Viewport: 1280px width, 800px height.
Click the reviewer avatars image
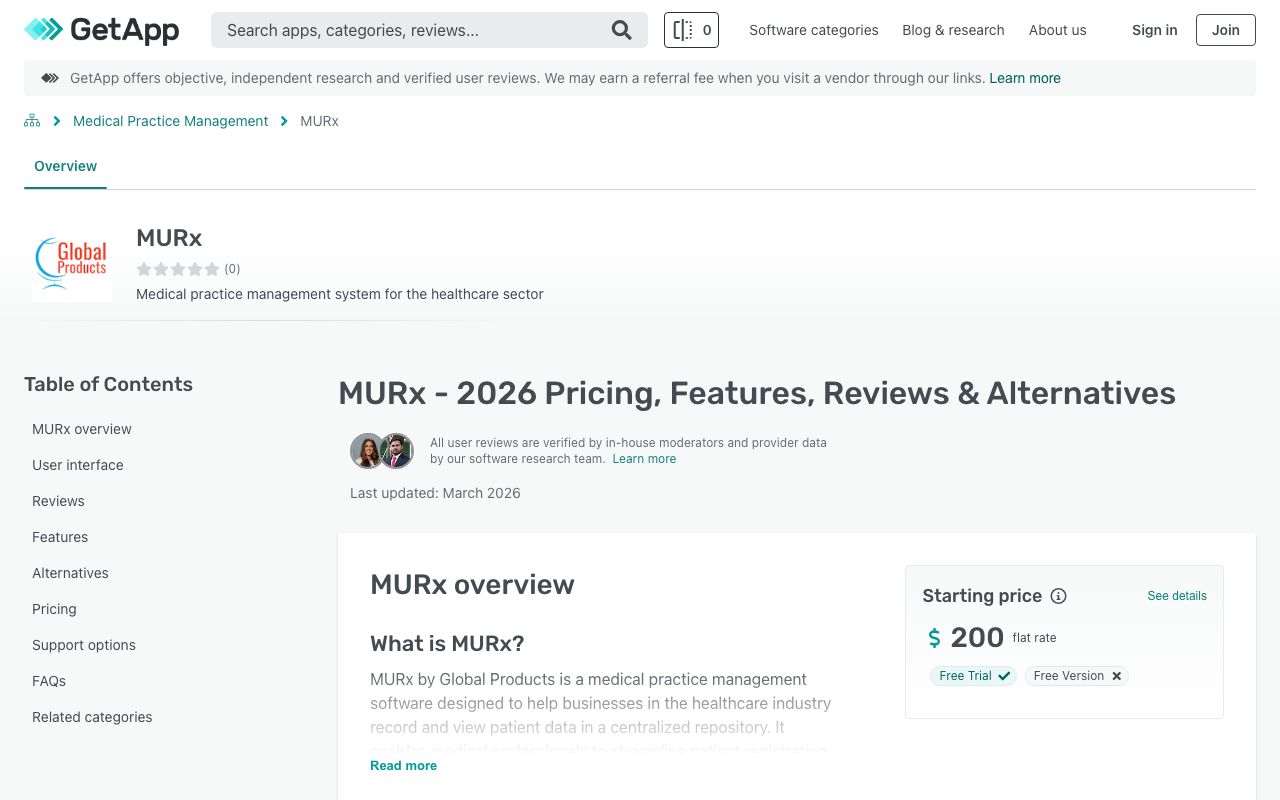pyautogui.click(x=382, y=451)
